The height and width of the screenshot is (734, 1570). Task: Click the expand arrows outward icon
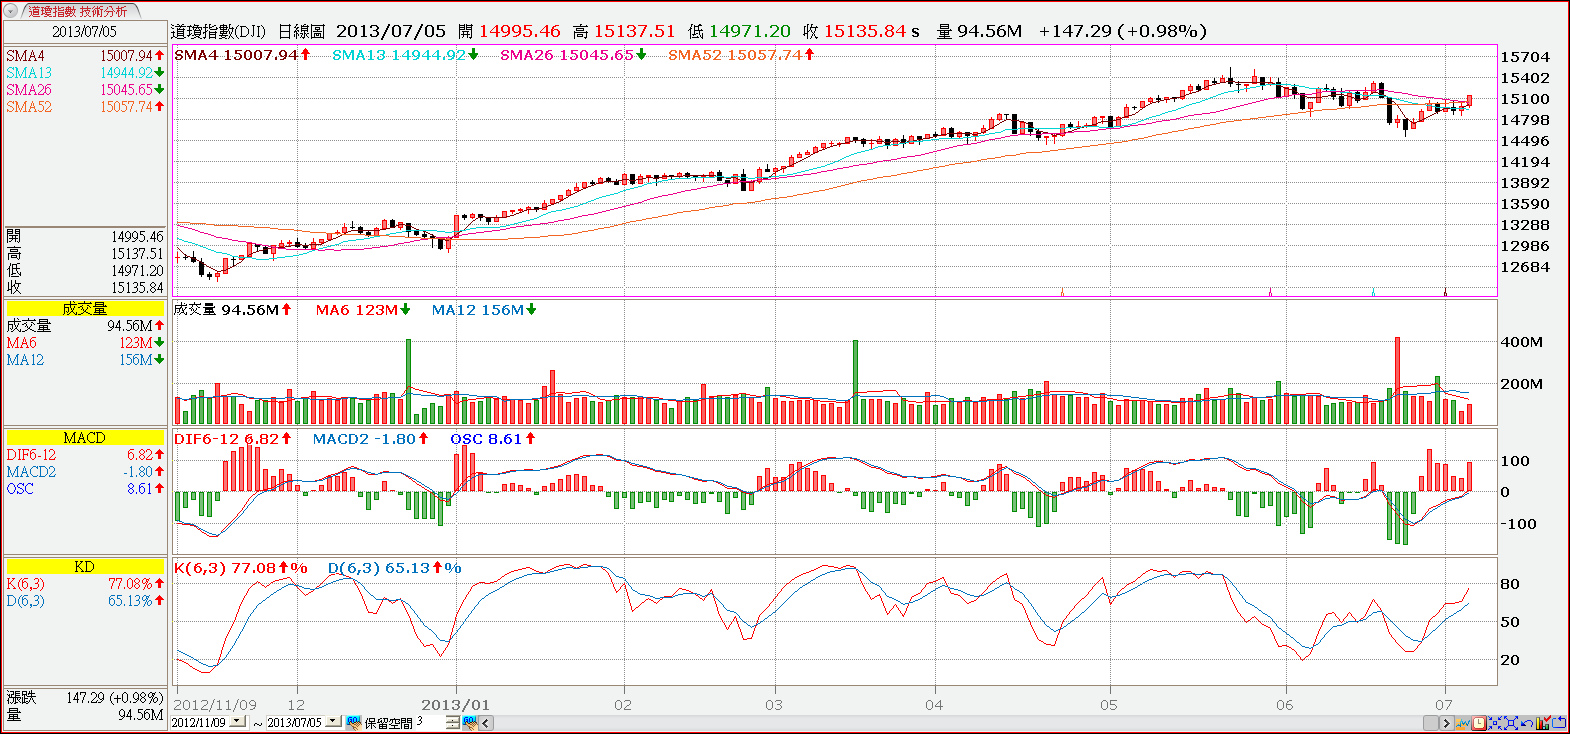(1511, 723)
